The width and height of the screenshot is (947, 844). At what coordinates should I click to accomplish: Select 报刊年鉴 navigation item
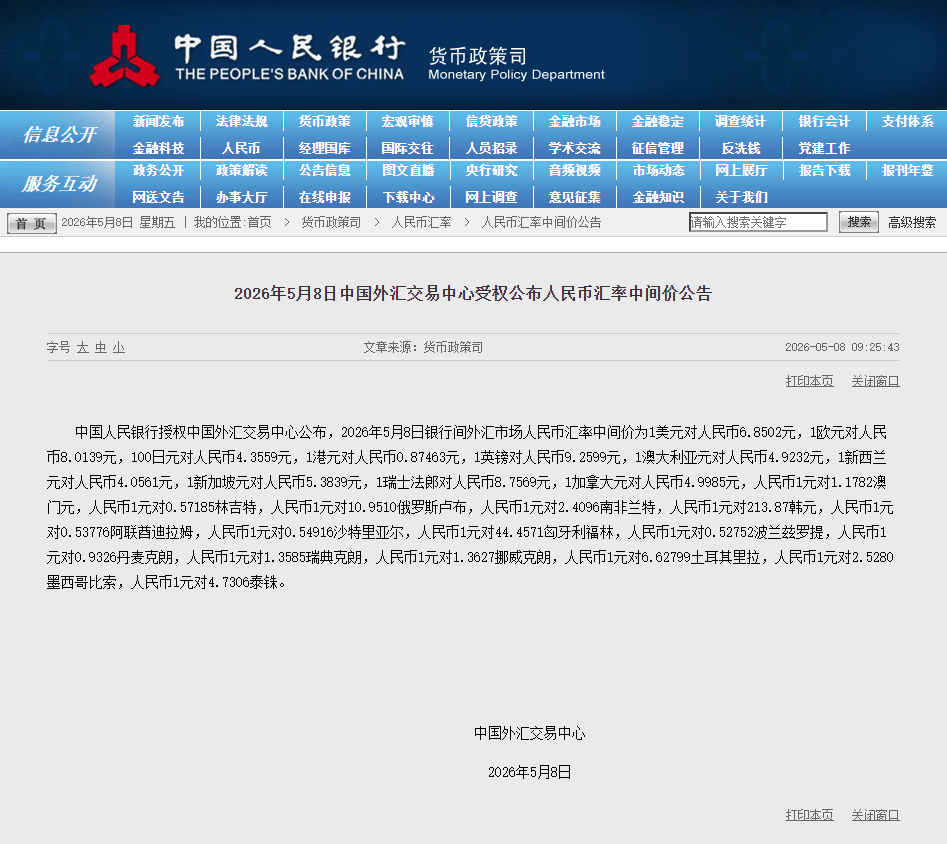tap(908, 170)
